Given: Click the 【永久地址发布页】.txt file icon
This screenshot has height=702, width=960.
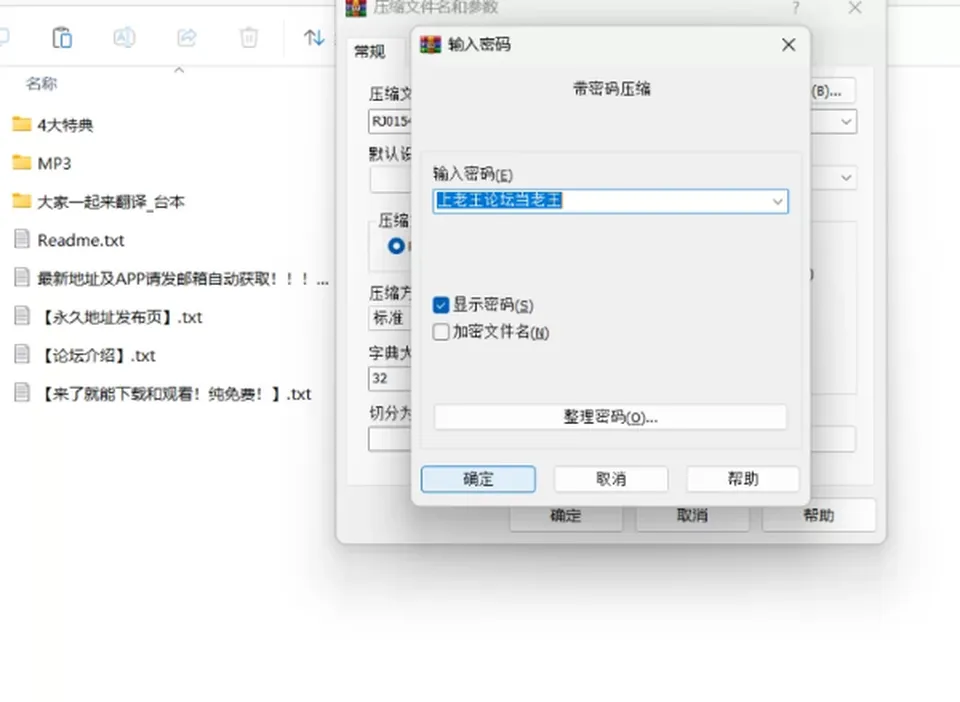Looking at the screenshot, I should [x=21, y=316].
